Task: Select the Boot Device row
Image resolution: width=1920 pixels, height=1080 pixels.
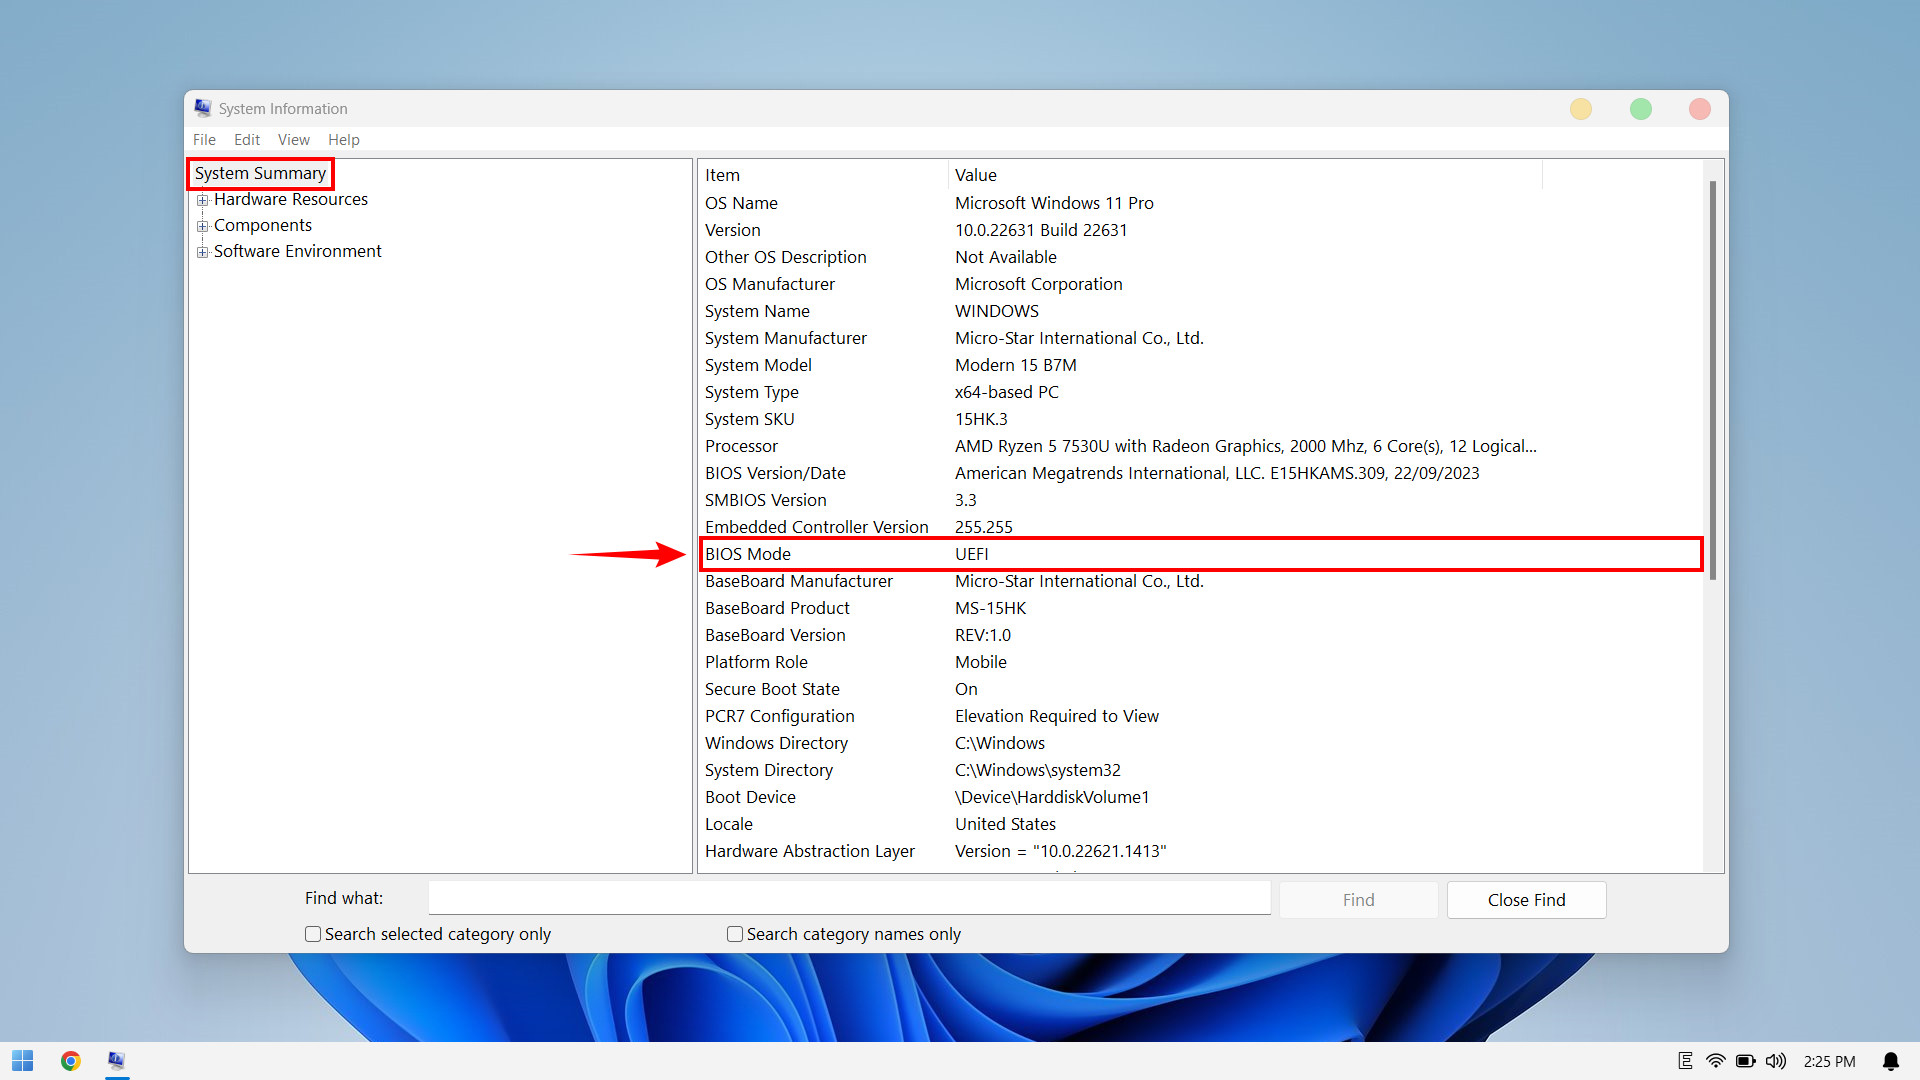Action: 1200,797
